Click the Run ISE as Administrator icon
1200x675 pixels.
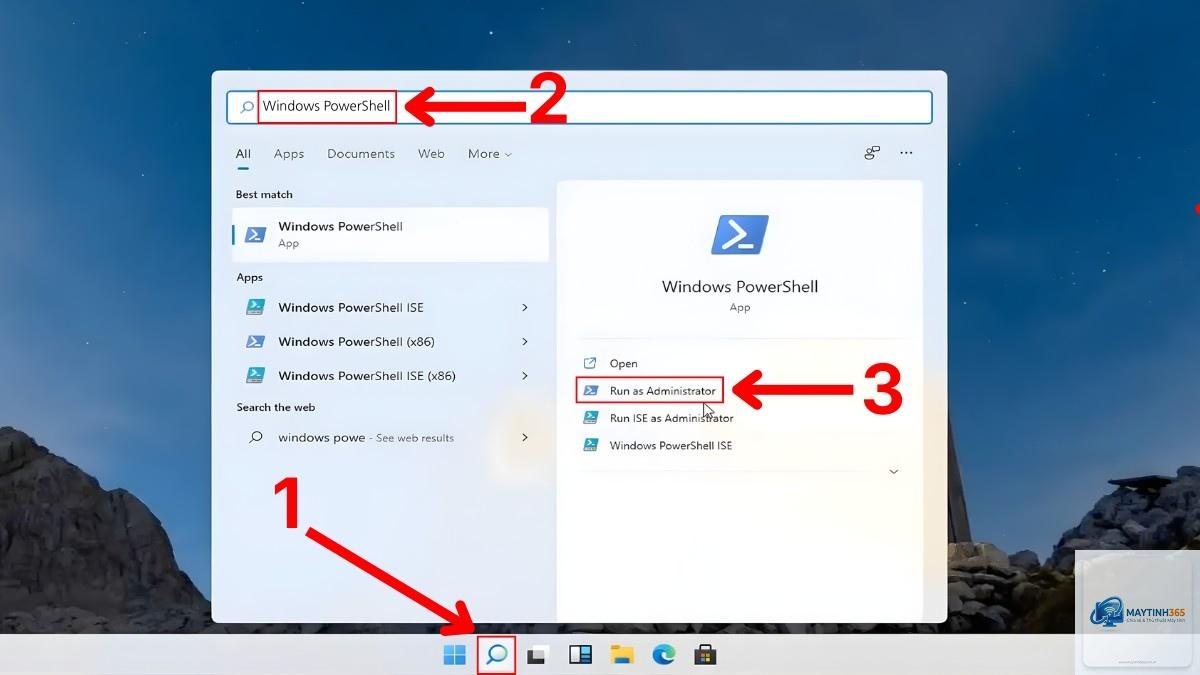coord(590,418)
